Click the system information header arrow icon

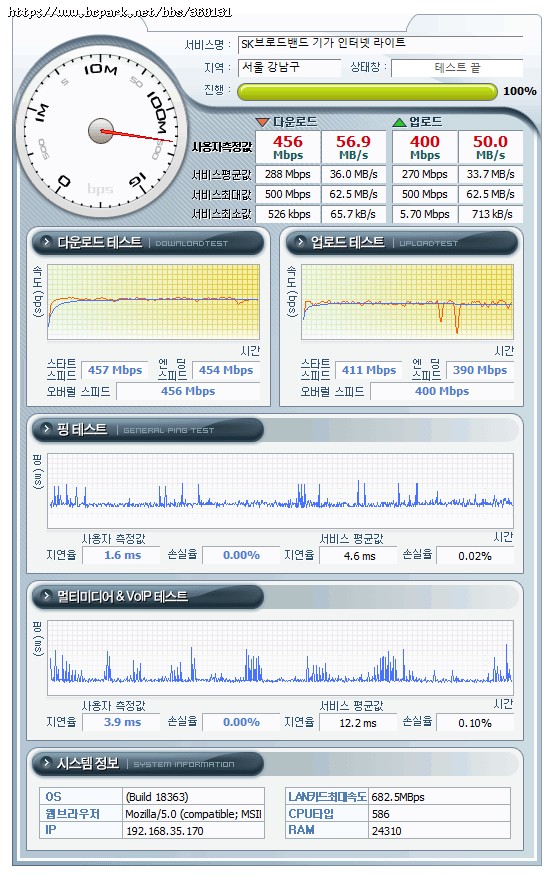[x=46, y=763]
